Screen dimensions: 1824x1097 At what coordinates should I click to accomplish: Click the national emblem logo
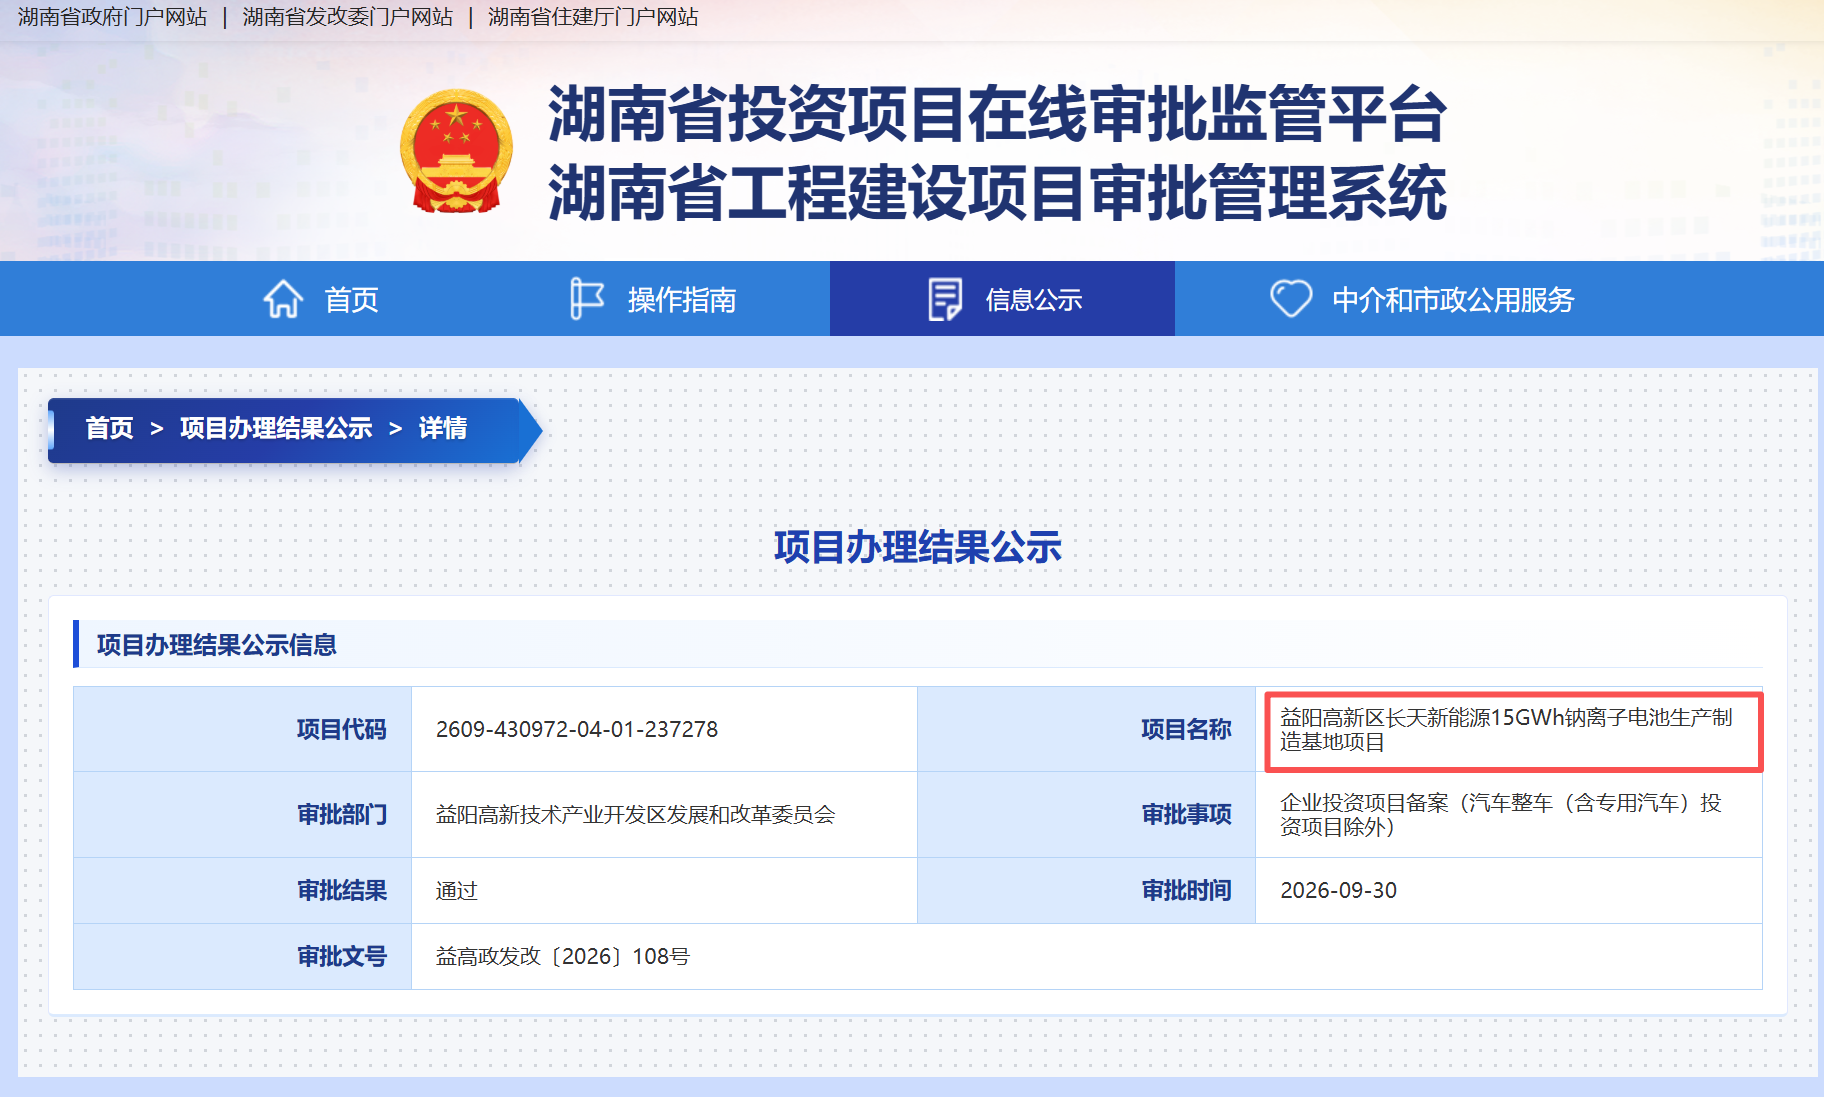coord(457,151)
